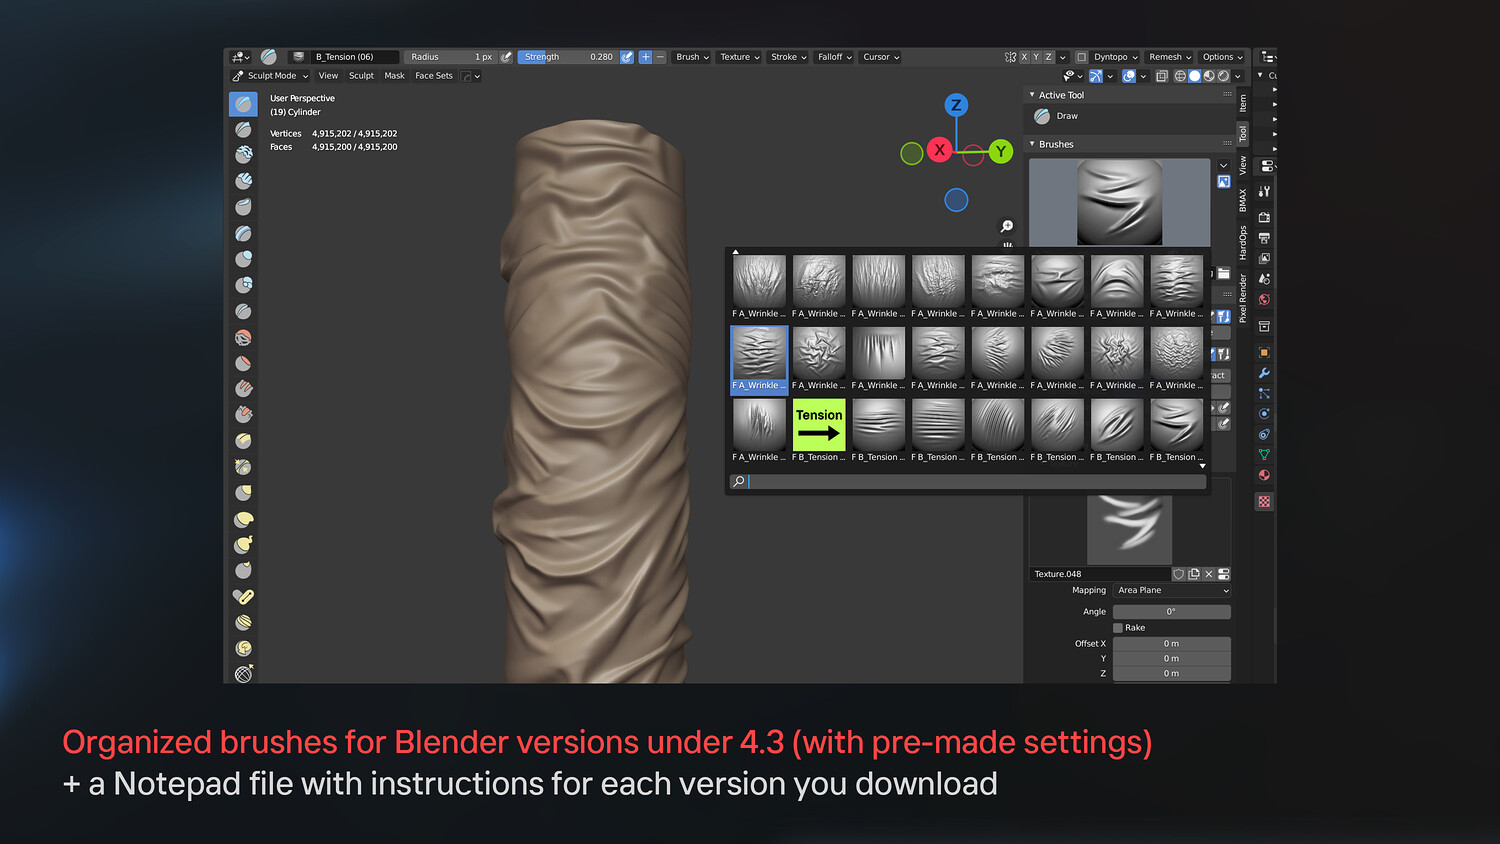Collapse the Active Tool panel

coord(1032,95)
